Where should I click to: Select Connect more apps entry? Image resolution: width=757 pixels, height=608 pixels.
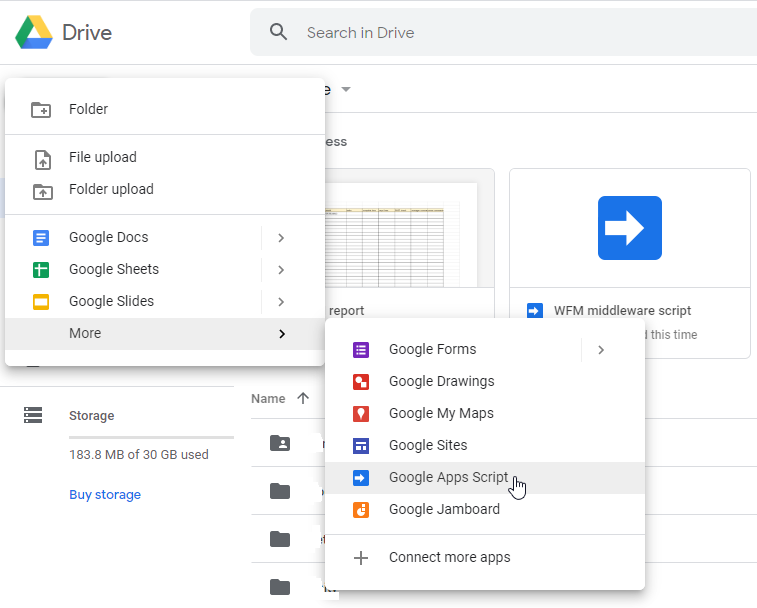coord(485,557)
